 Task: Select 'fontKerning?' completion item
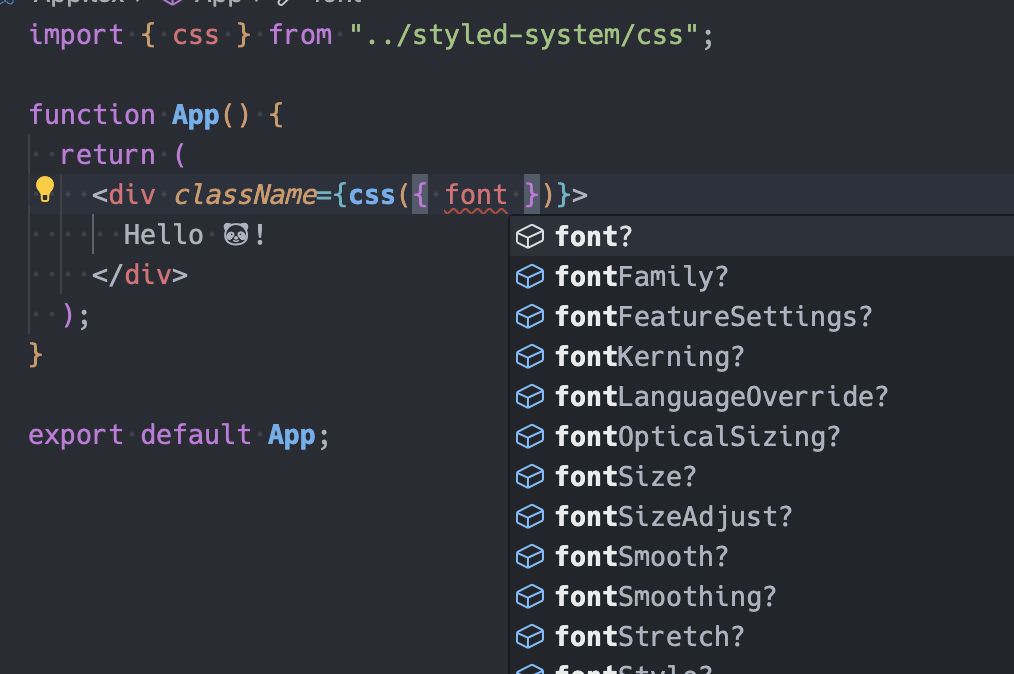pos(762,357)
